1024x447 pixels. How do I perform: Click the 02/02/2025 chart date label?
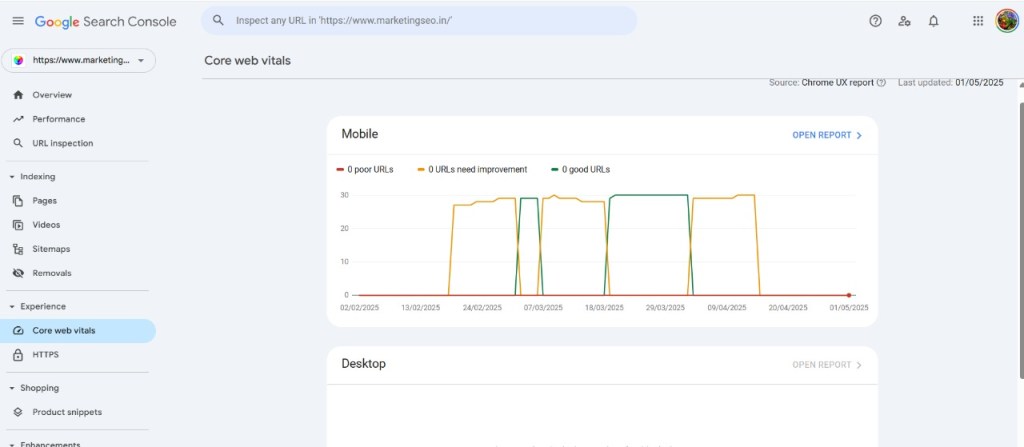point(359,308)
